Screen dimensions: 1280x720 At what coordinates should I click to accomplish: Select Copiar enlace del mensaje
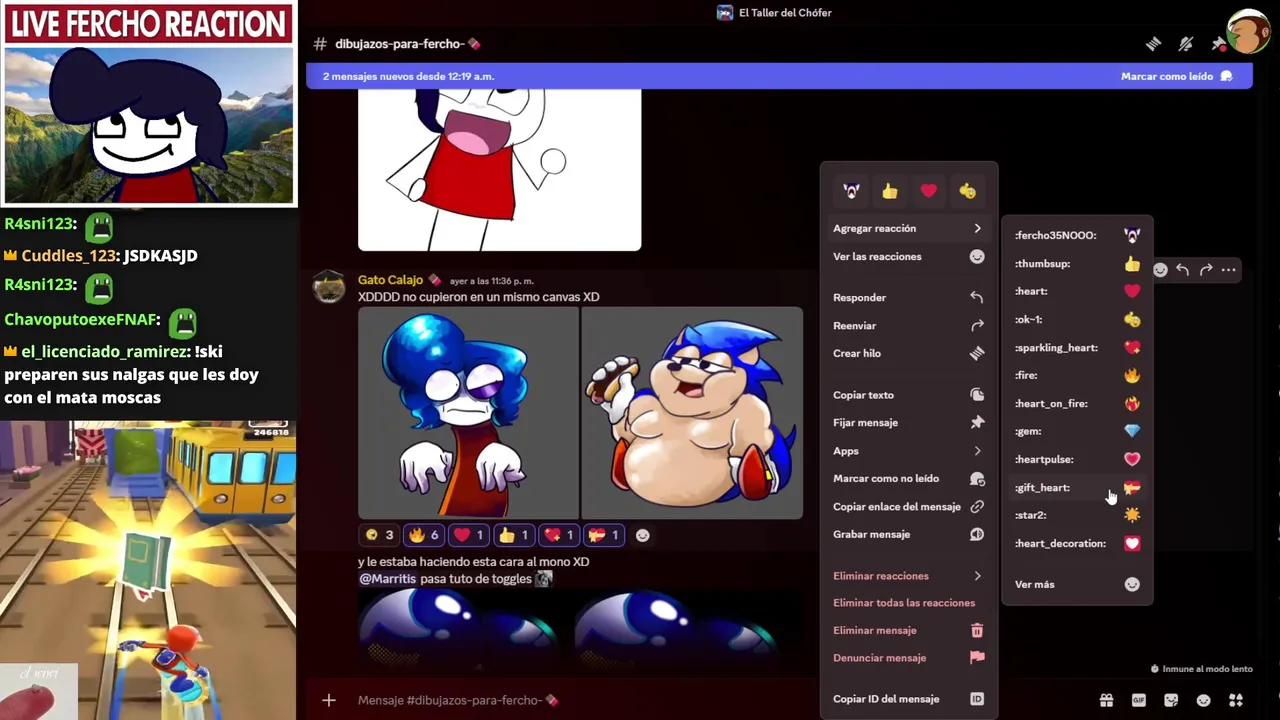tap(908, 507)
